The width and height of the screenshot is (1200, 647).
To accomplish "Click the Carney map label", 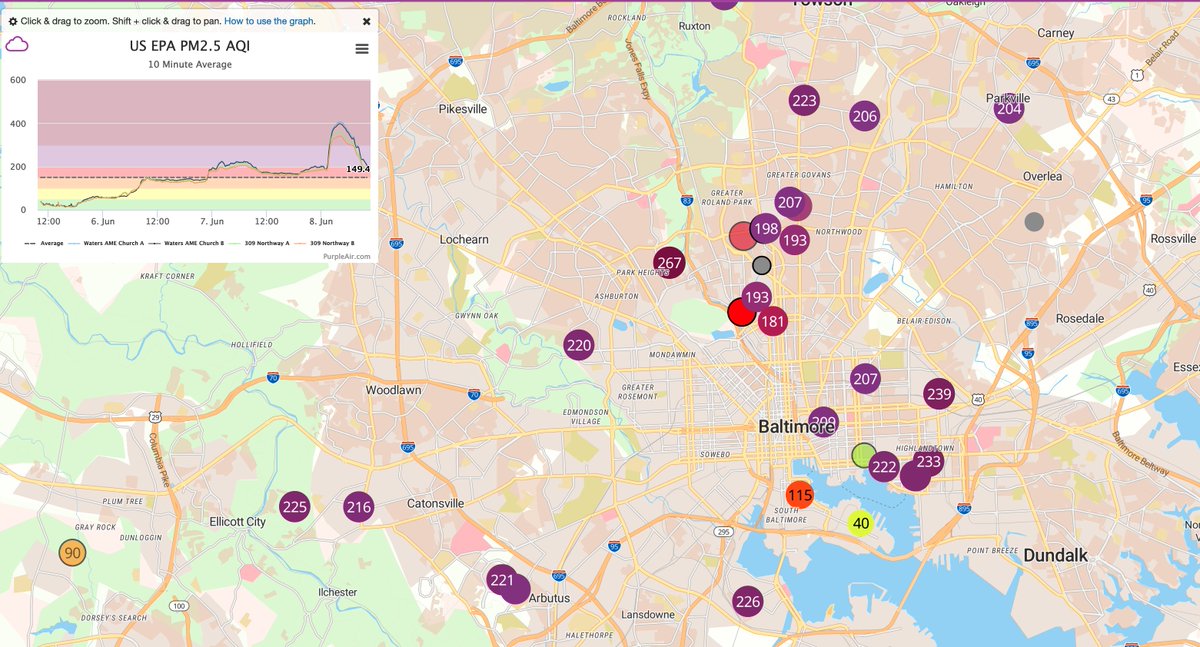I will [1055, 33].
